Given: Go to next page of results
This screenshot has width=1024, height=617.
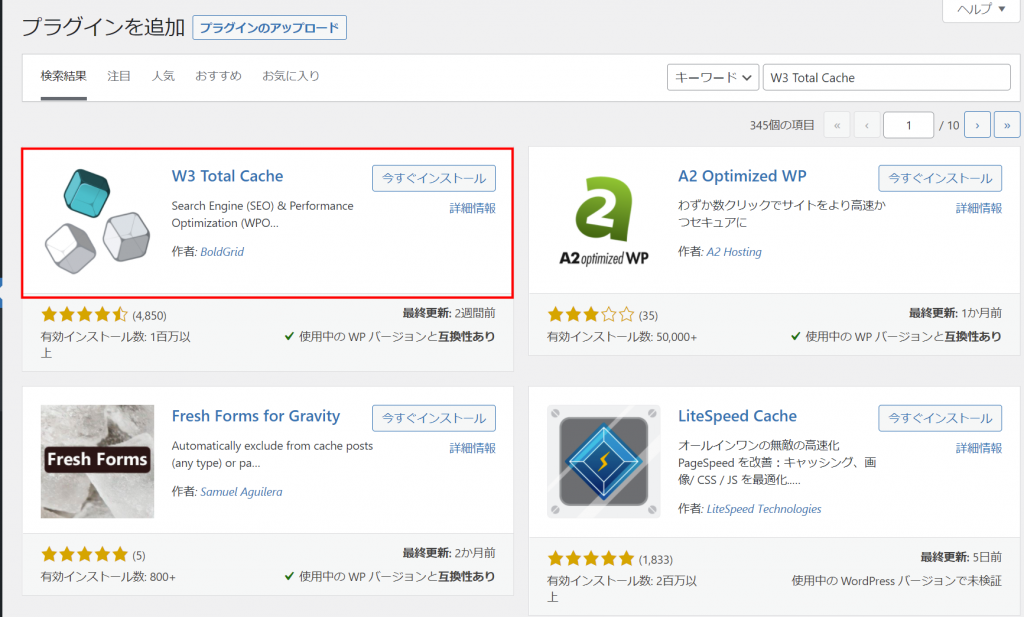Looking at the screenshot, I should click(977, 125).
